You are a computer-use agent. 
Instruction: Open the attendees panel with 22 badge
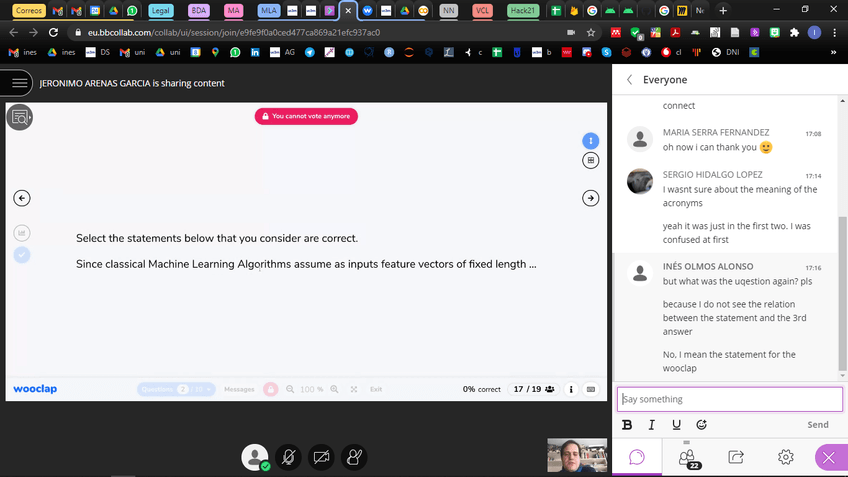coord(687,457)
